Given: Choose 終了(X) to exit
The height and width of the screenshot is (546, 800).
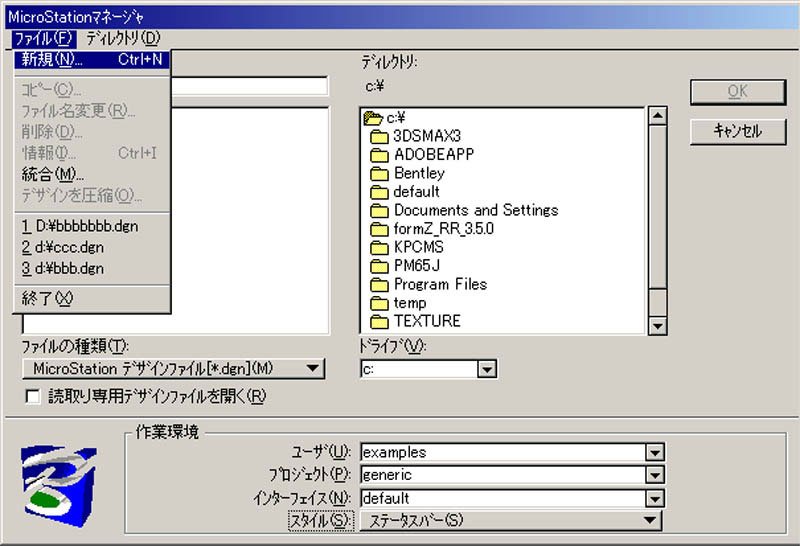Looking at the screenshot, I should pyautogui.click(x=92, y=299).
